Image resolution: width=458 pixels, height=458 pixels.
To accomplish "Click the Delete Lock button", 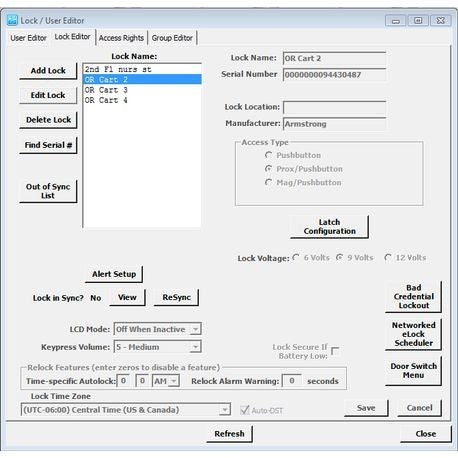I will (48, 120).
